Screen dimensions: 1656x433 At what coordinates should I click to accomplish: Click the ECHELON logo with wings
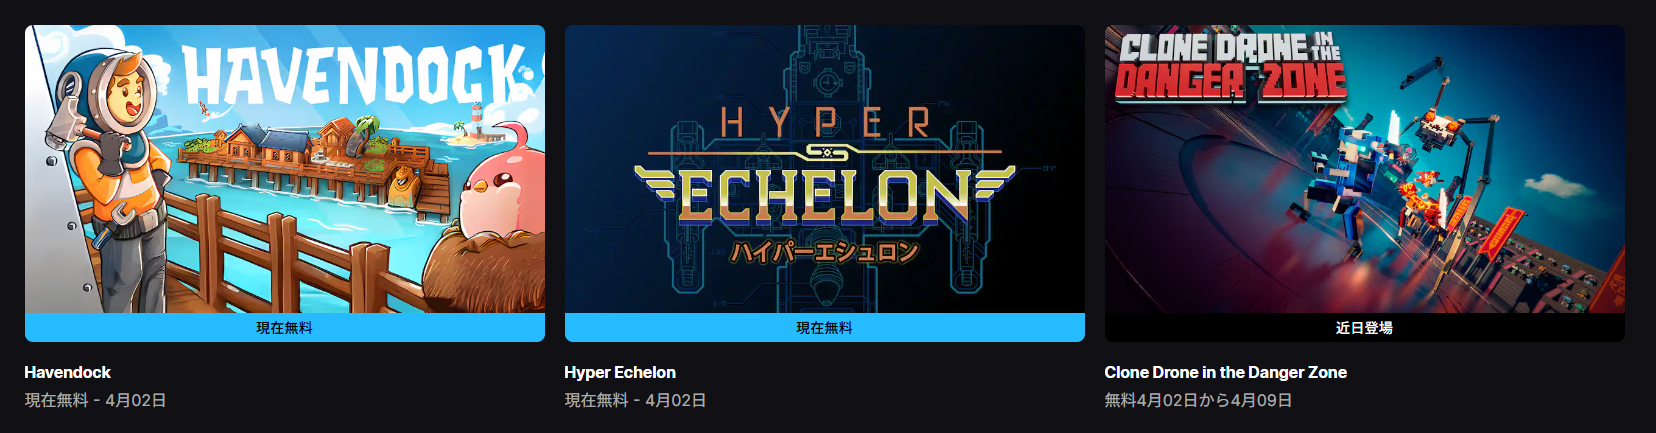click(x=825, y=195)
